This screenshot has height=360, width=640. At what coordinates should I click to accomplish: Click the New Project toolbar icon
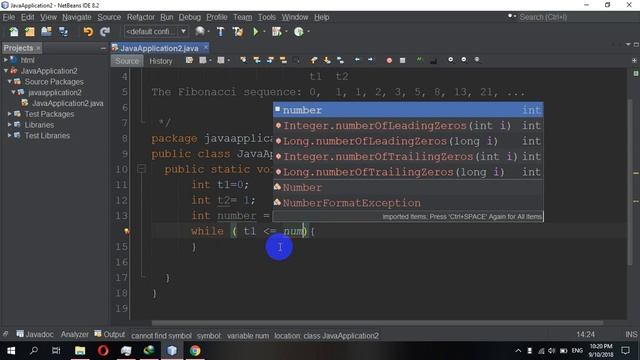[30, 31]
